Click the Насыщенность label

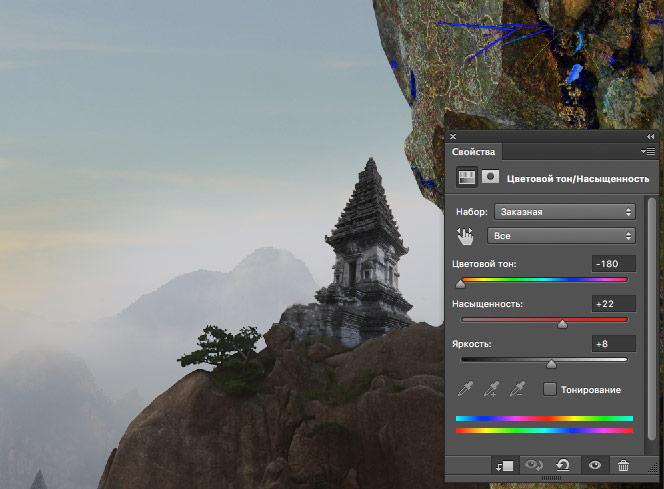tap(487, 304)
